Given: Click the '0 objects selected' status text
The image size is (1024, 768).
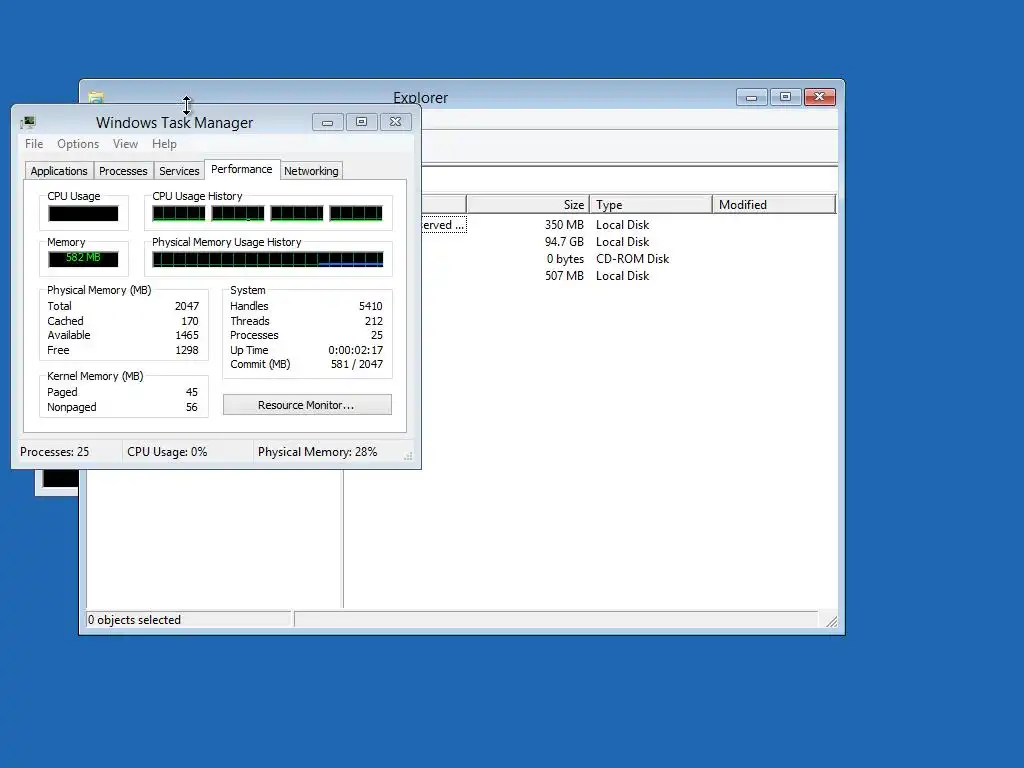Looking at the screenshot, I should click(135, 620).
